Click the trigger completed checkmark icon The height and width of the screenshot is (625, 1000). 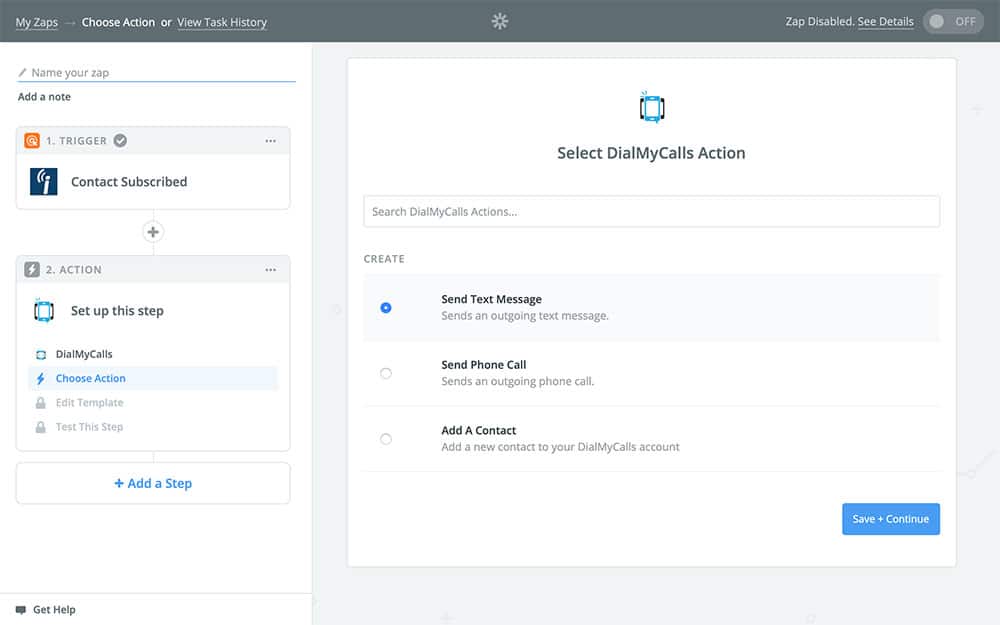[x=120, y=141]
